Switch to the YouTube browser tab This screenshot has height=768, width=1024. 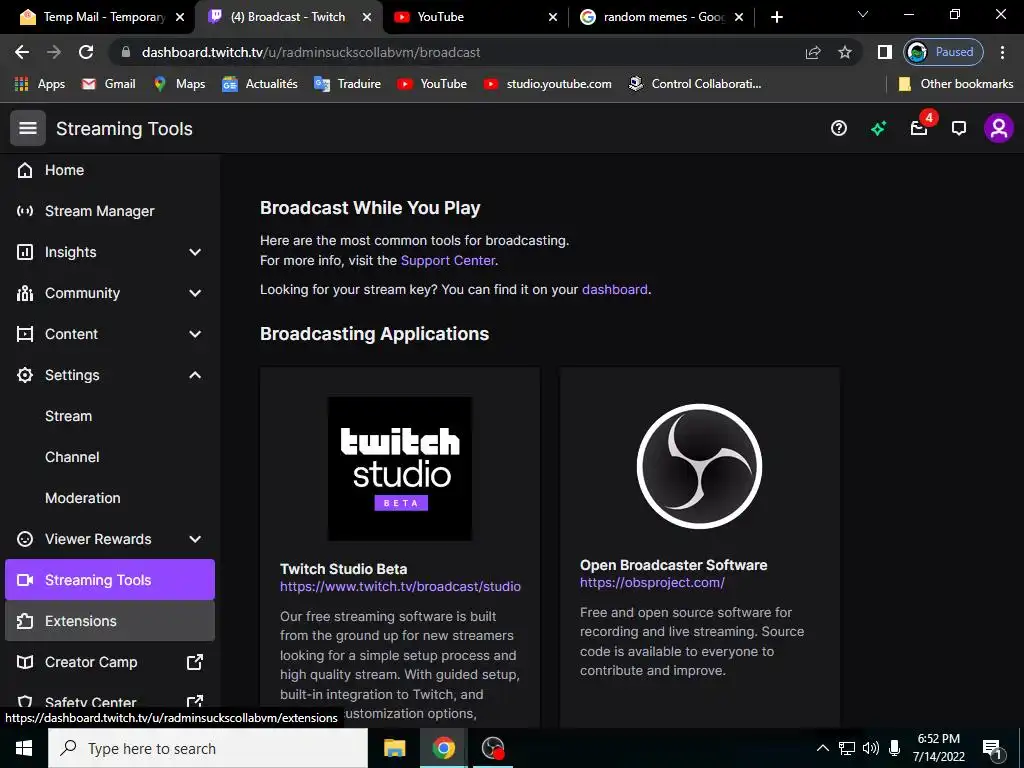pos(472,17)
